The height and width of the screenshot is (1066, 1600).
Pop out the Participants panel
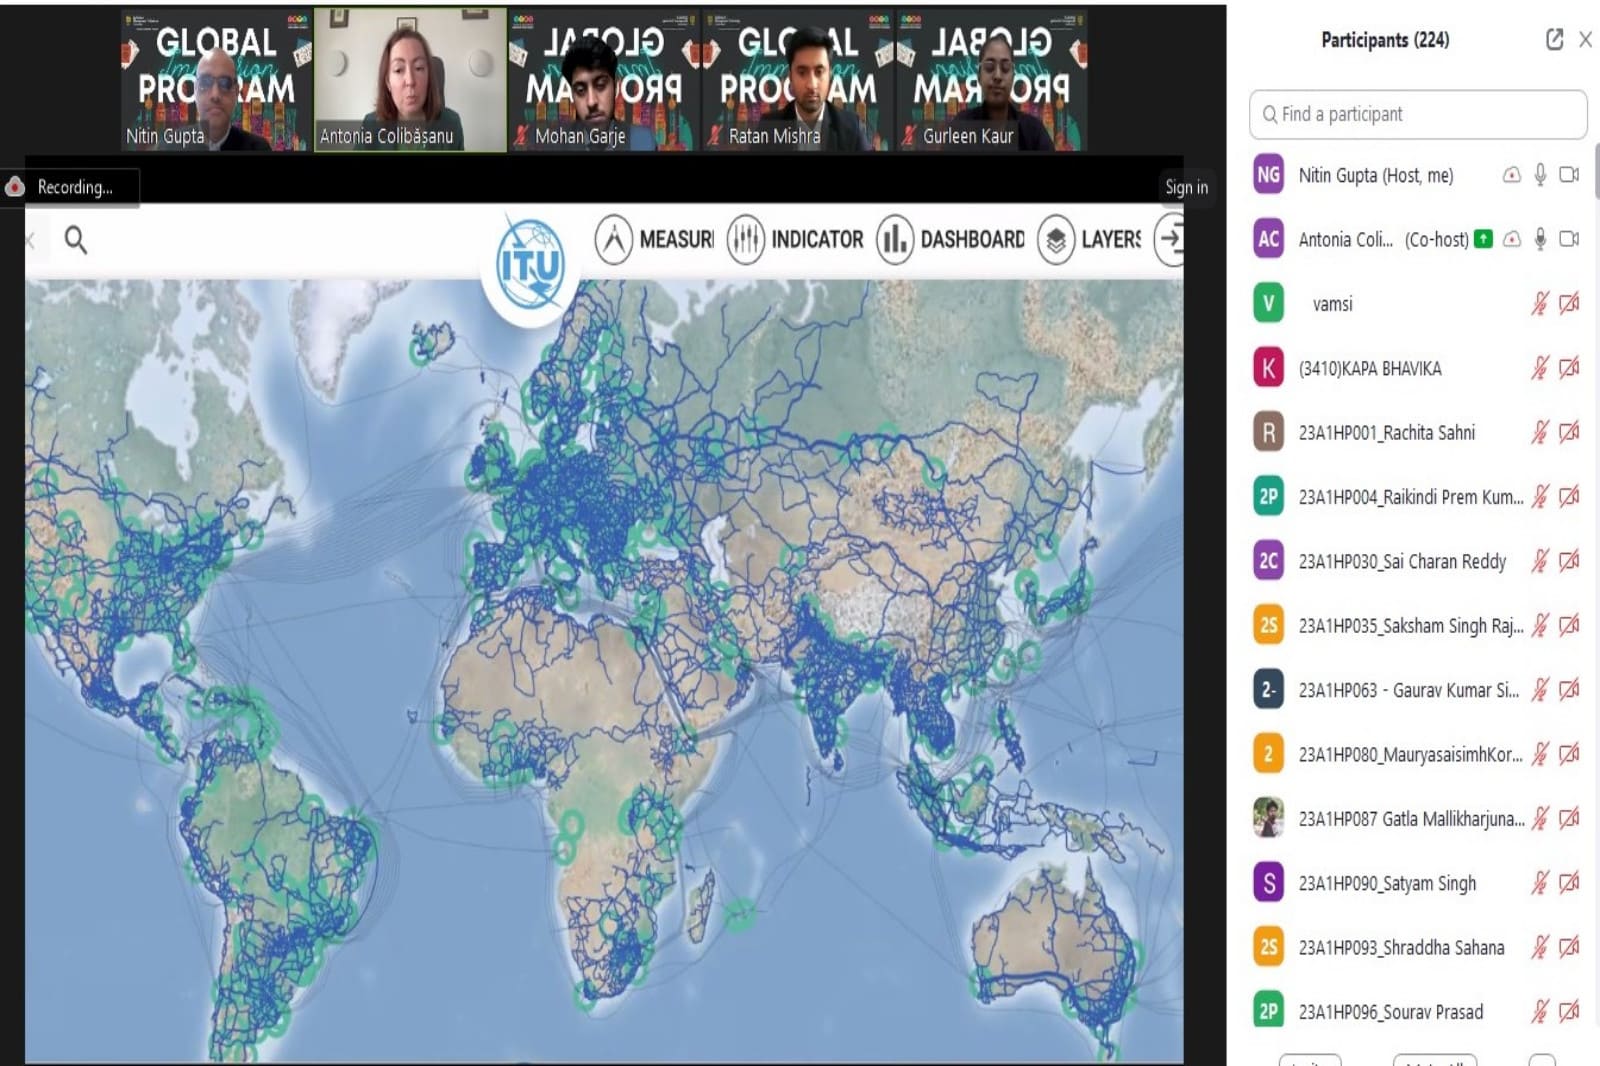coord(1554,40)
